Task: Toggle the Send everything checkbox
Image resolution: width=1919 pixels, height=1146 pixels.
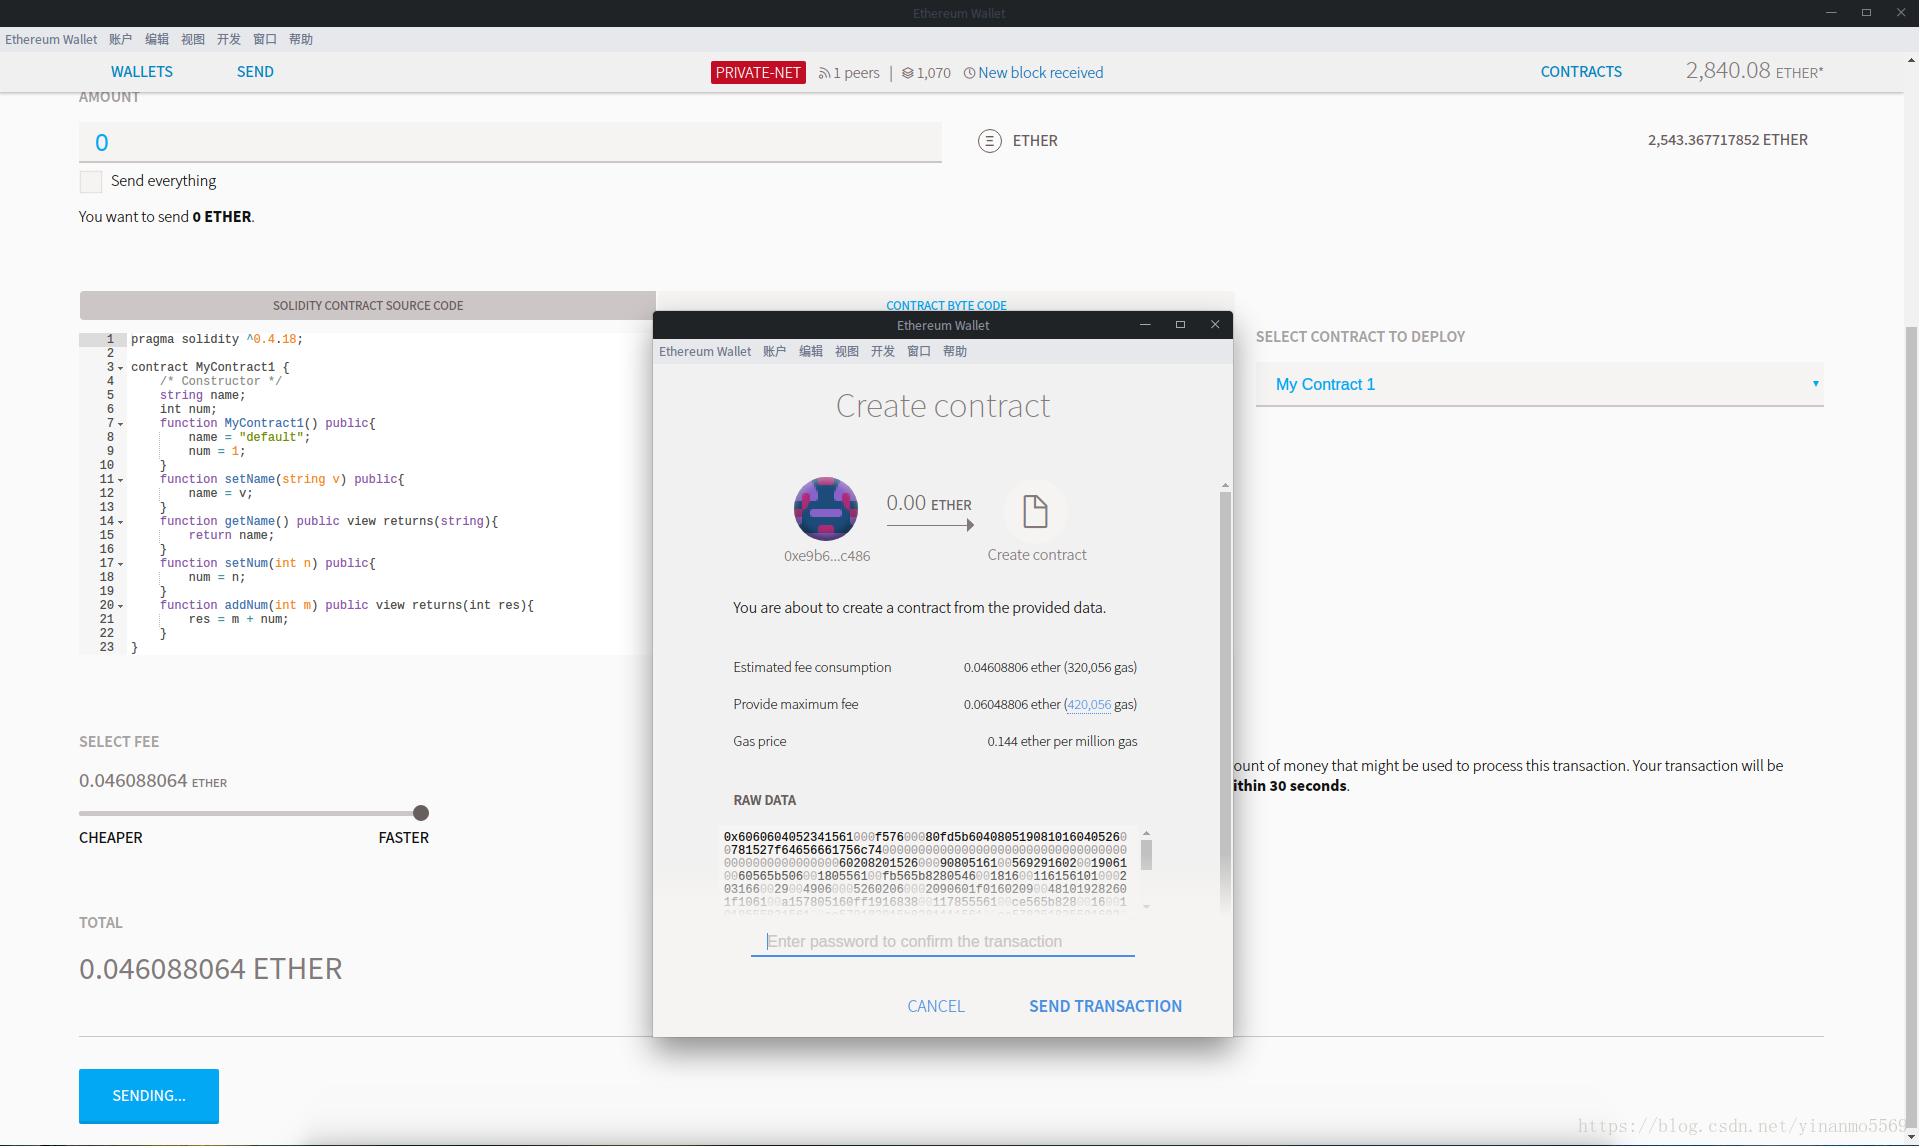Action: [x=91, y=181]
